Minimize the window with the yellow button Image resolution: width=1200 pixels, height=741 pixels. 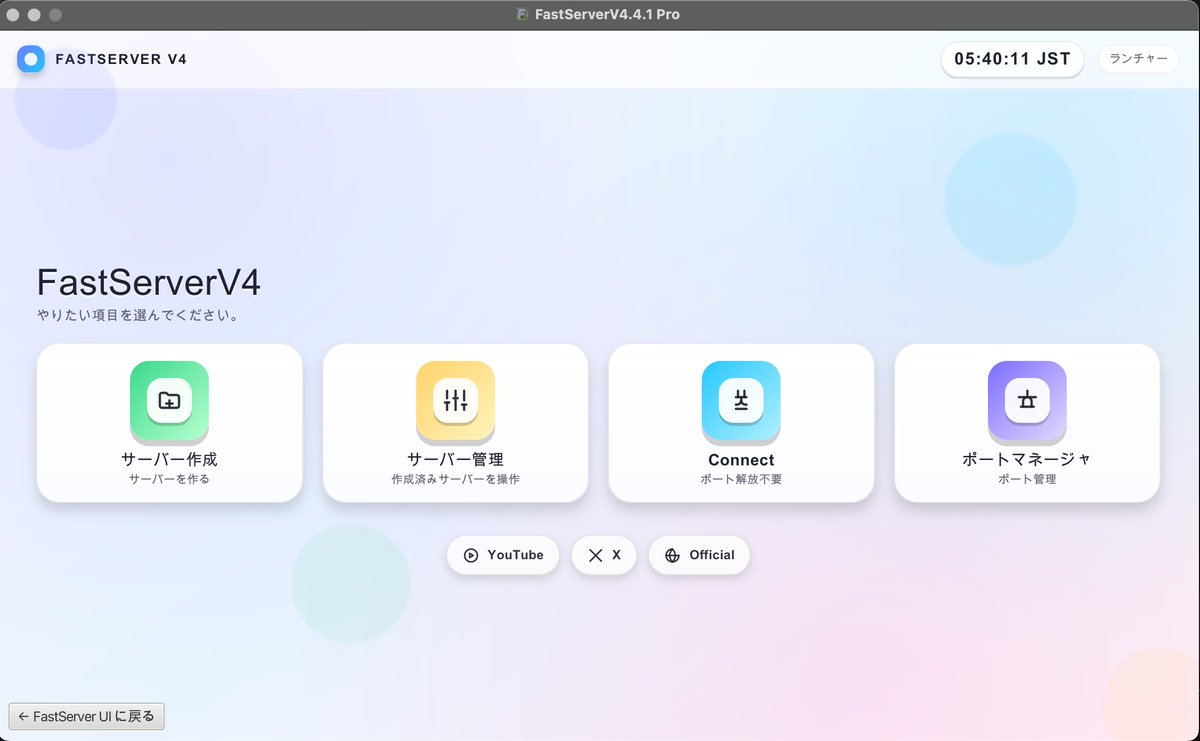coord(34,15)
